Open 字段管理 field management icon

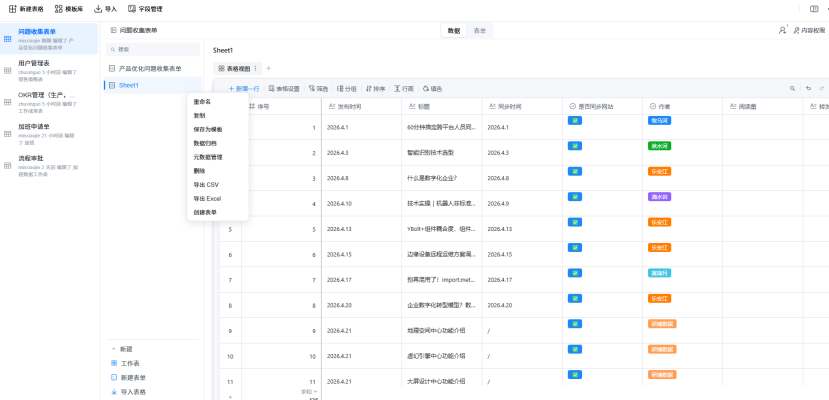tap(132, 9)
